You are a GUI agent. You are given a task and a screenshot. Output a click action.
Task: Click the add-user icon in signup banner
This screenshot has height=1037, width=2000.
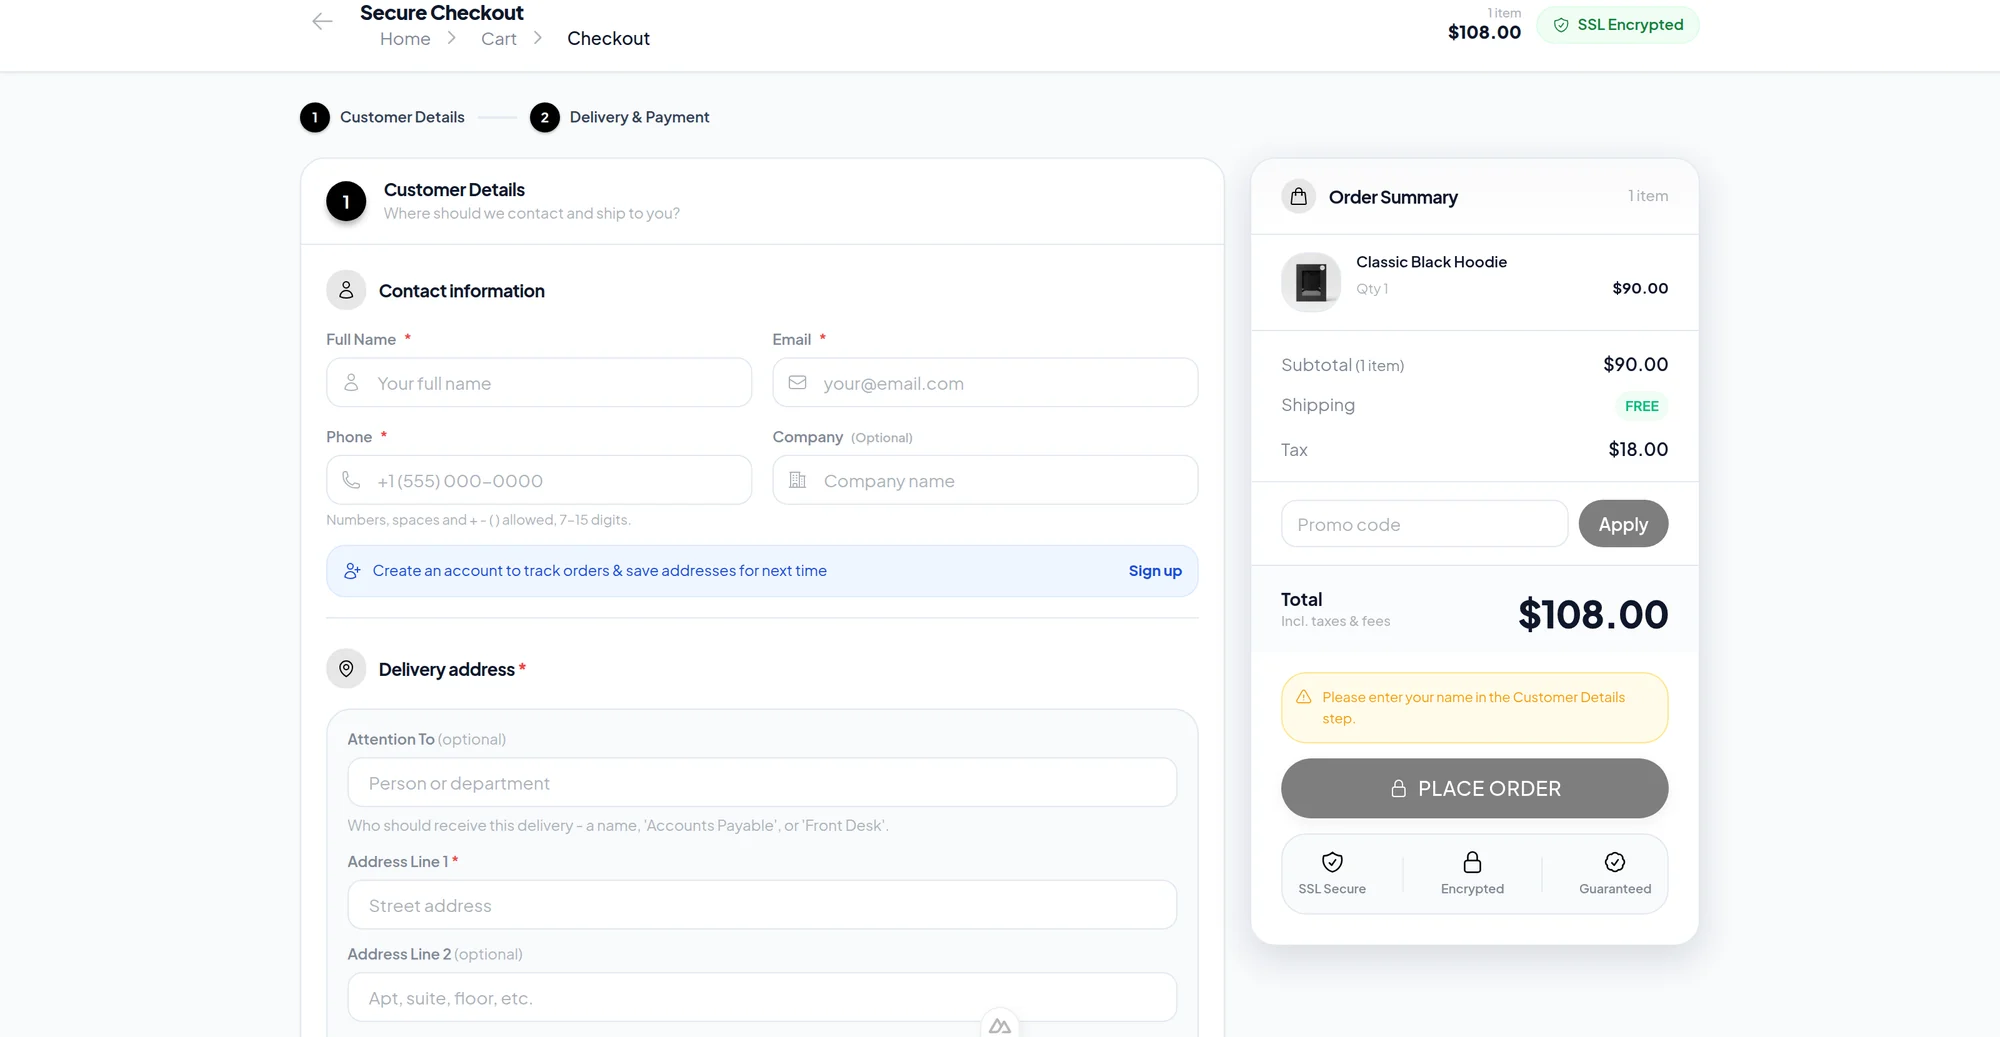(352, 571)
